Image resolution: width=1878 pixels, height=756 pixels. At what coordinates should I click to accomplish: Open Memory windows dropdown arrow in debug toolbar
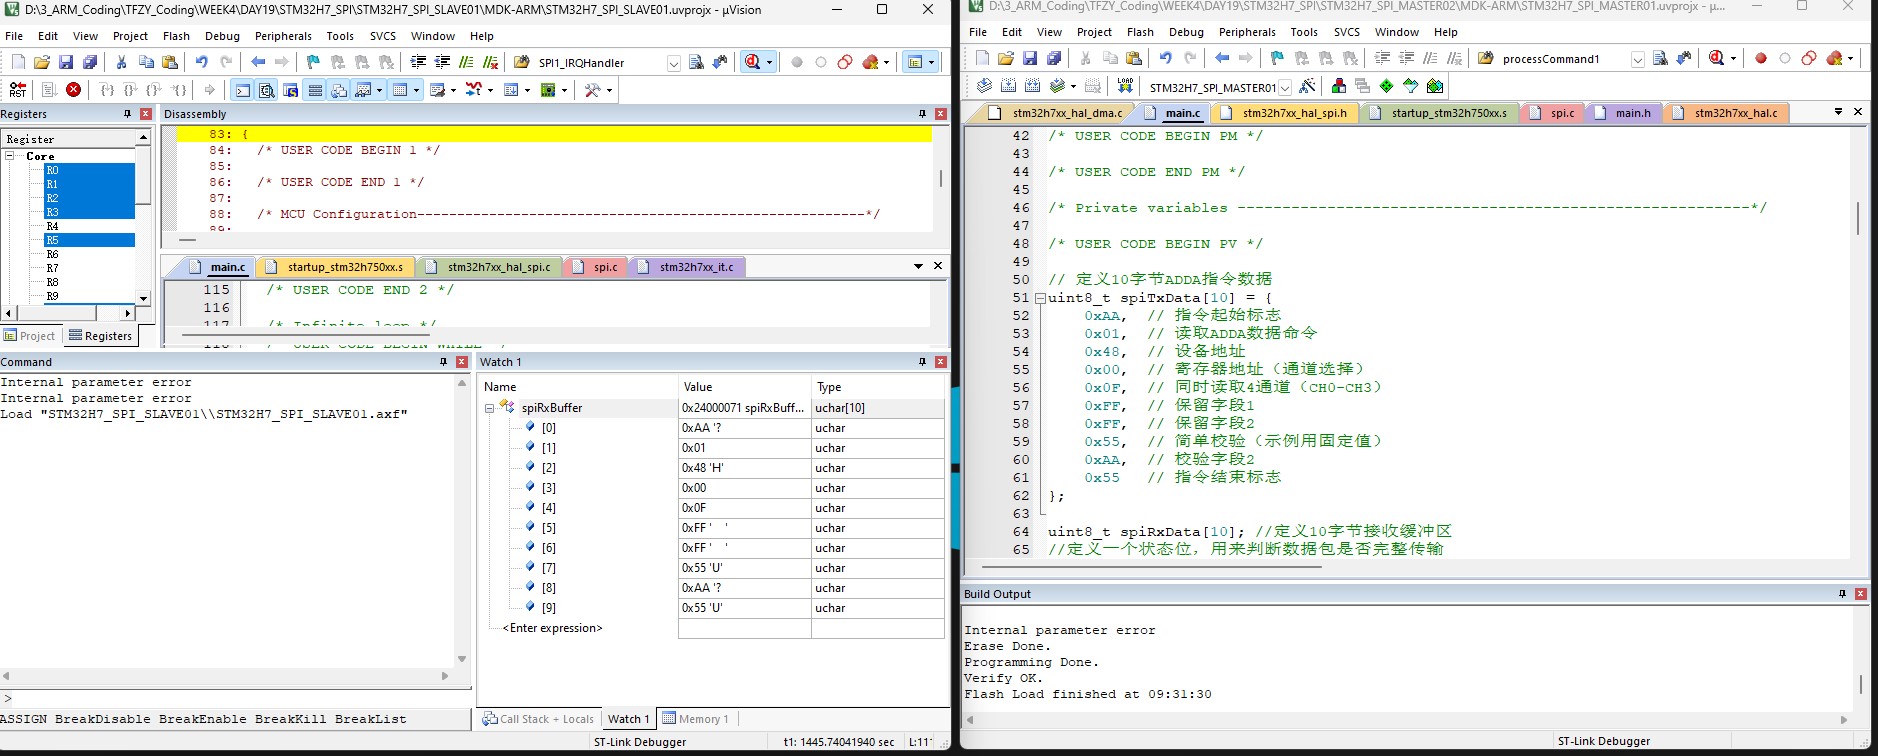coord(417,90)
